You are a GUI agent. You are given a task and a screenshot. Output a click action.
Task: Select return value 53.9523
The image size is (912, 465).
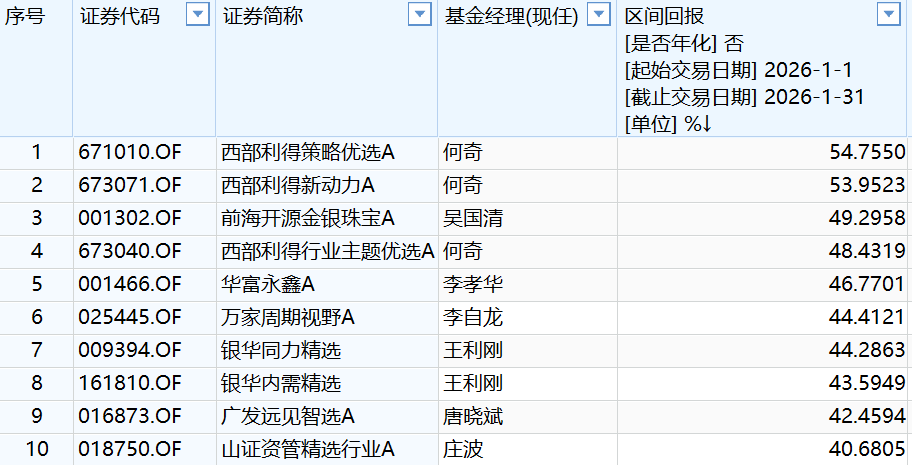pyautogui.click(x=867, y=185)
